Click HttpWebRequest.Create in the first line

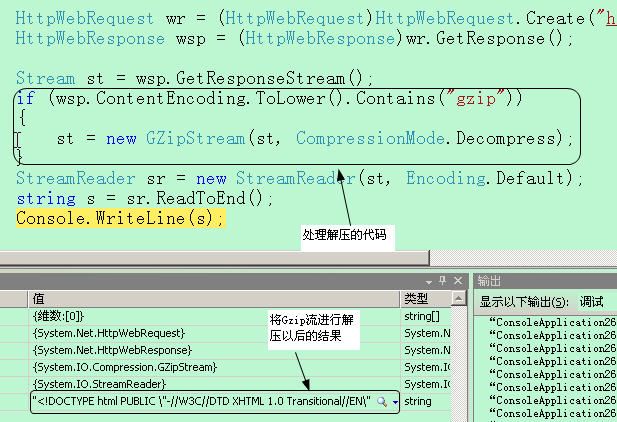[480, 19]
